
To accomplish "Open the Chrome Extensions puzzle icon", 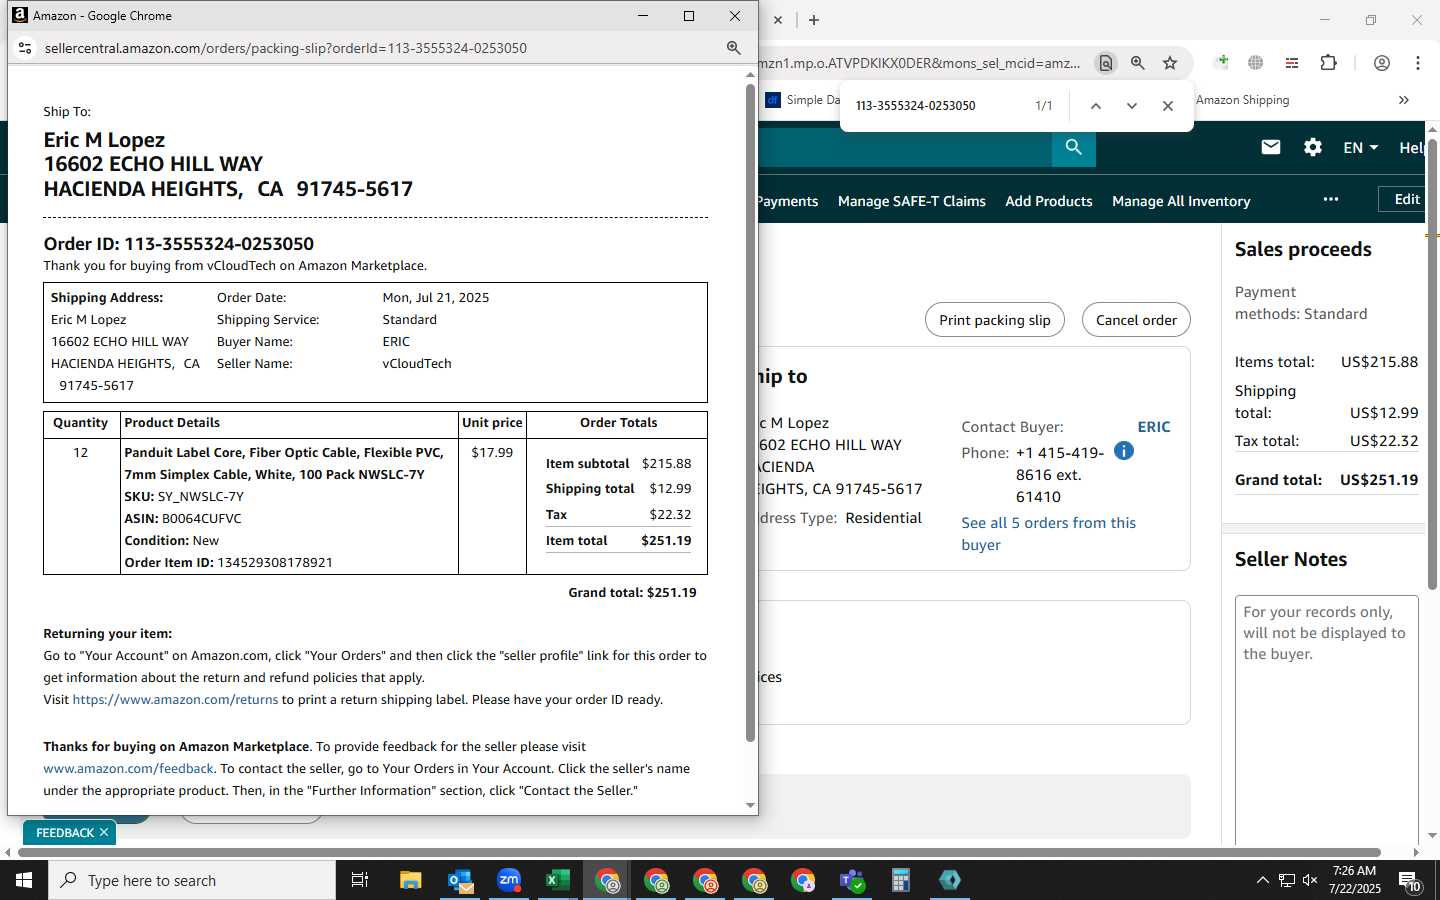I will point(1328,62).
